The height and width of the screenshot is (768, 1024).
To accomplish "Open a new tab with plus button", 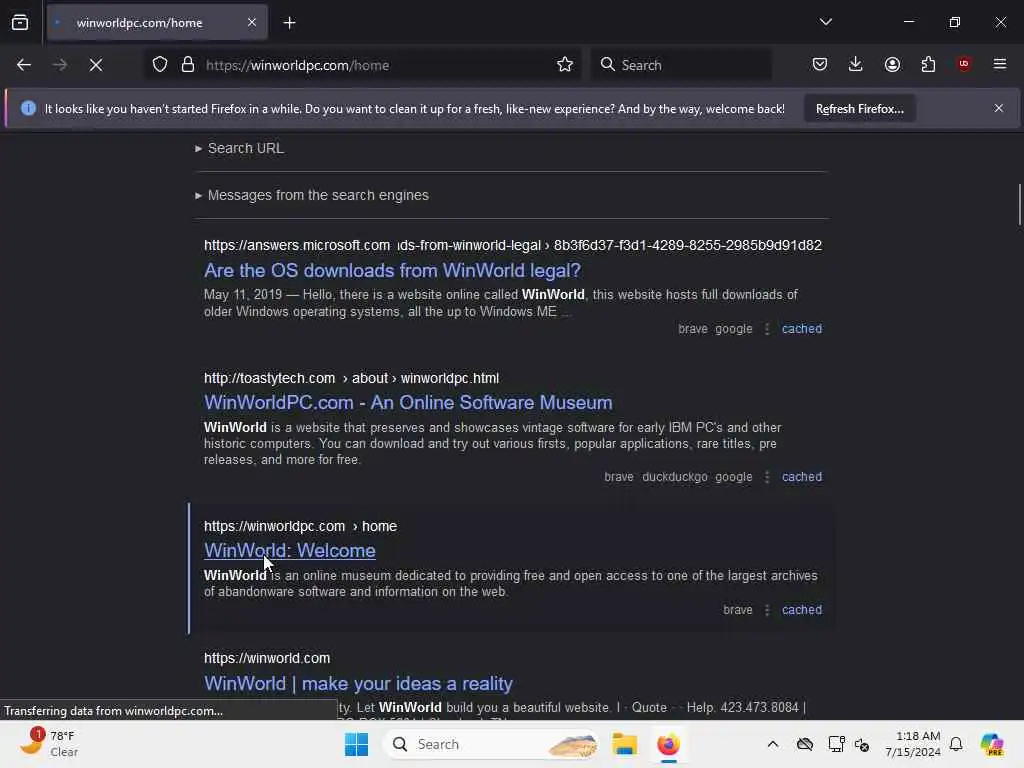I will point(289,23).
